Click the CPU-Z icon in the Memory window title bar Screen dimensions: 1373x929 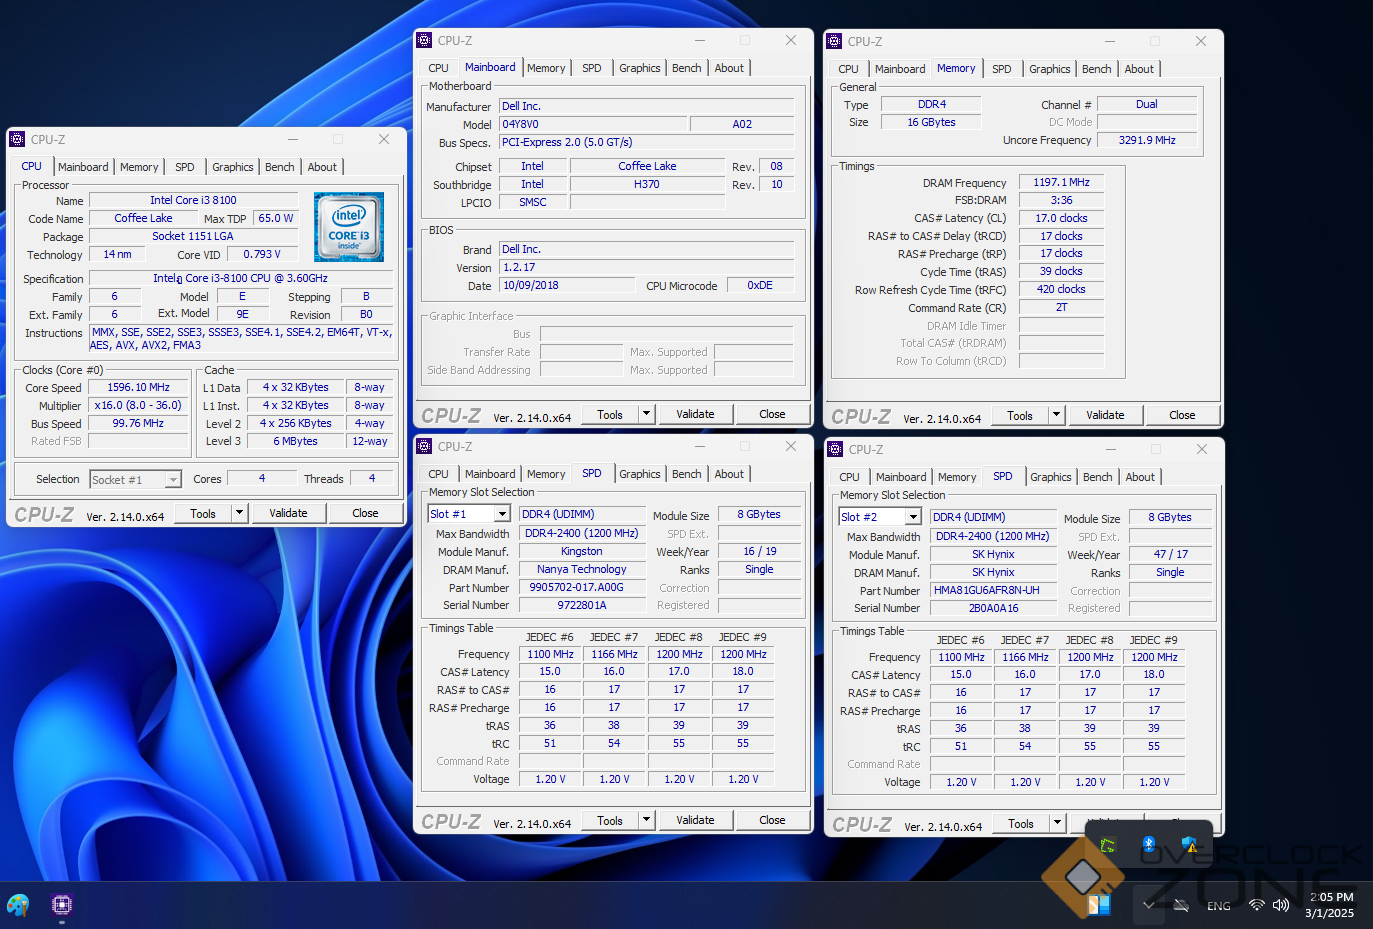(x=834, y=41)
